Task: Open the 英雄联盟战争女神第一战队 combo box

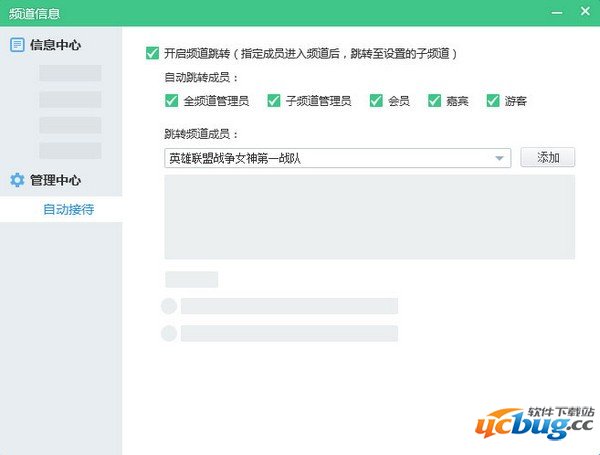Action: (x=330, y=158)
